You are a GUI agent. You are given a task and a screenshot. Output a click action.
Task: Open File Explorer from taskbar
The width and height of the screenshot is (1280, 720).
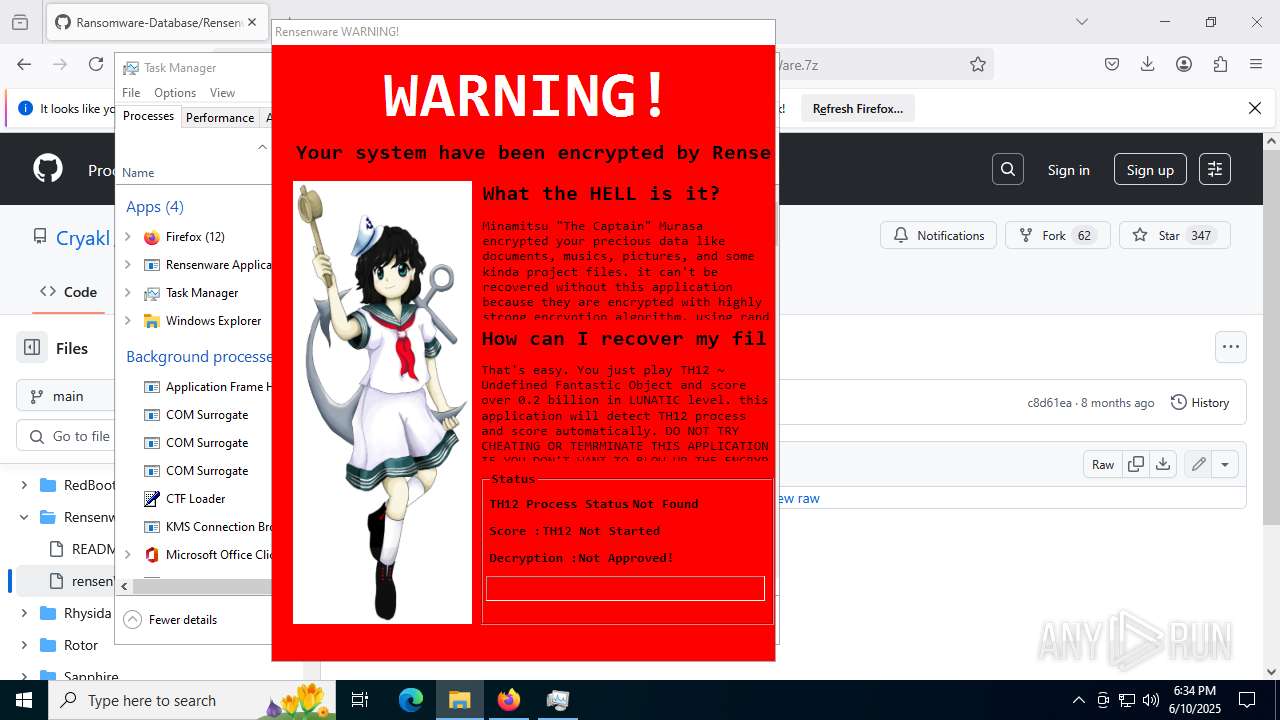point(459,700)
